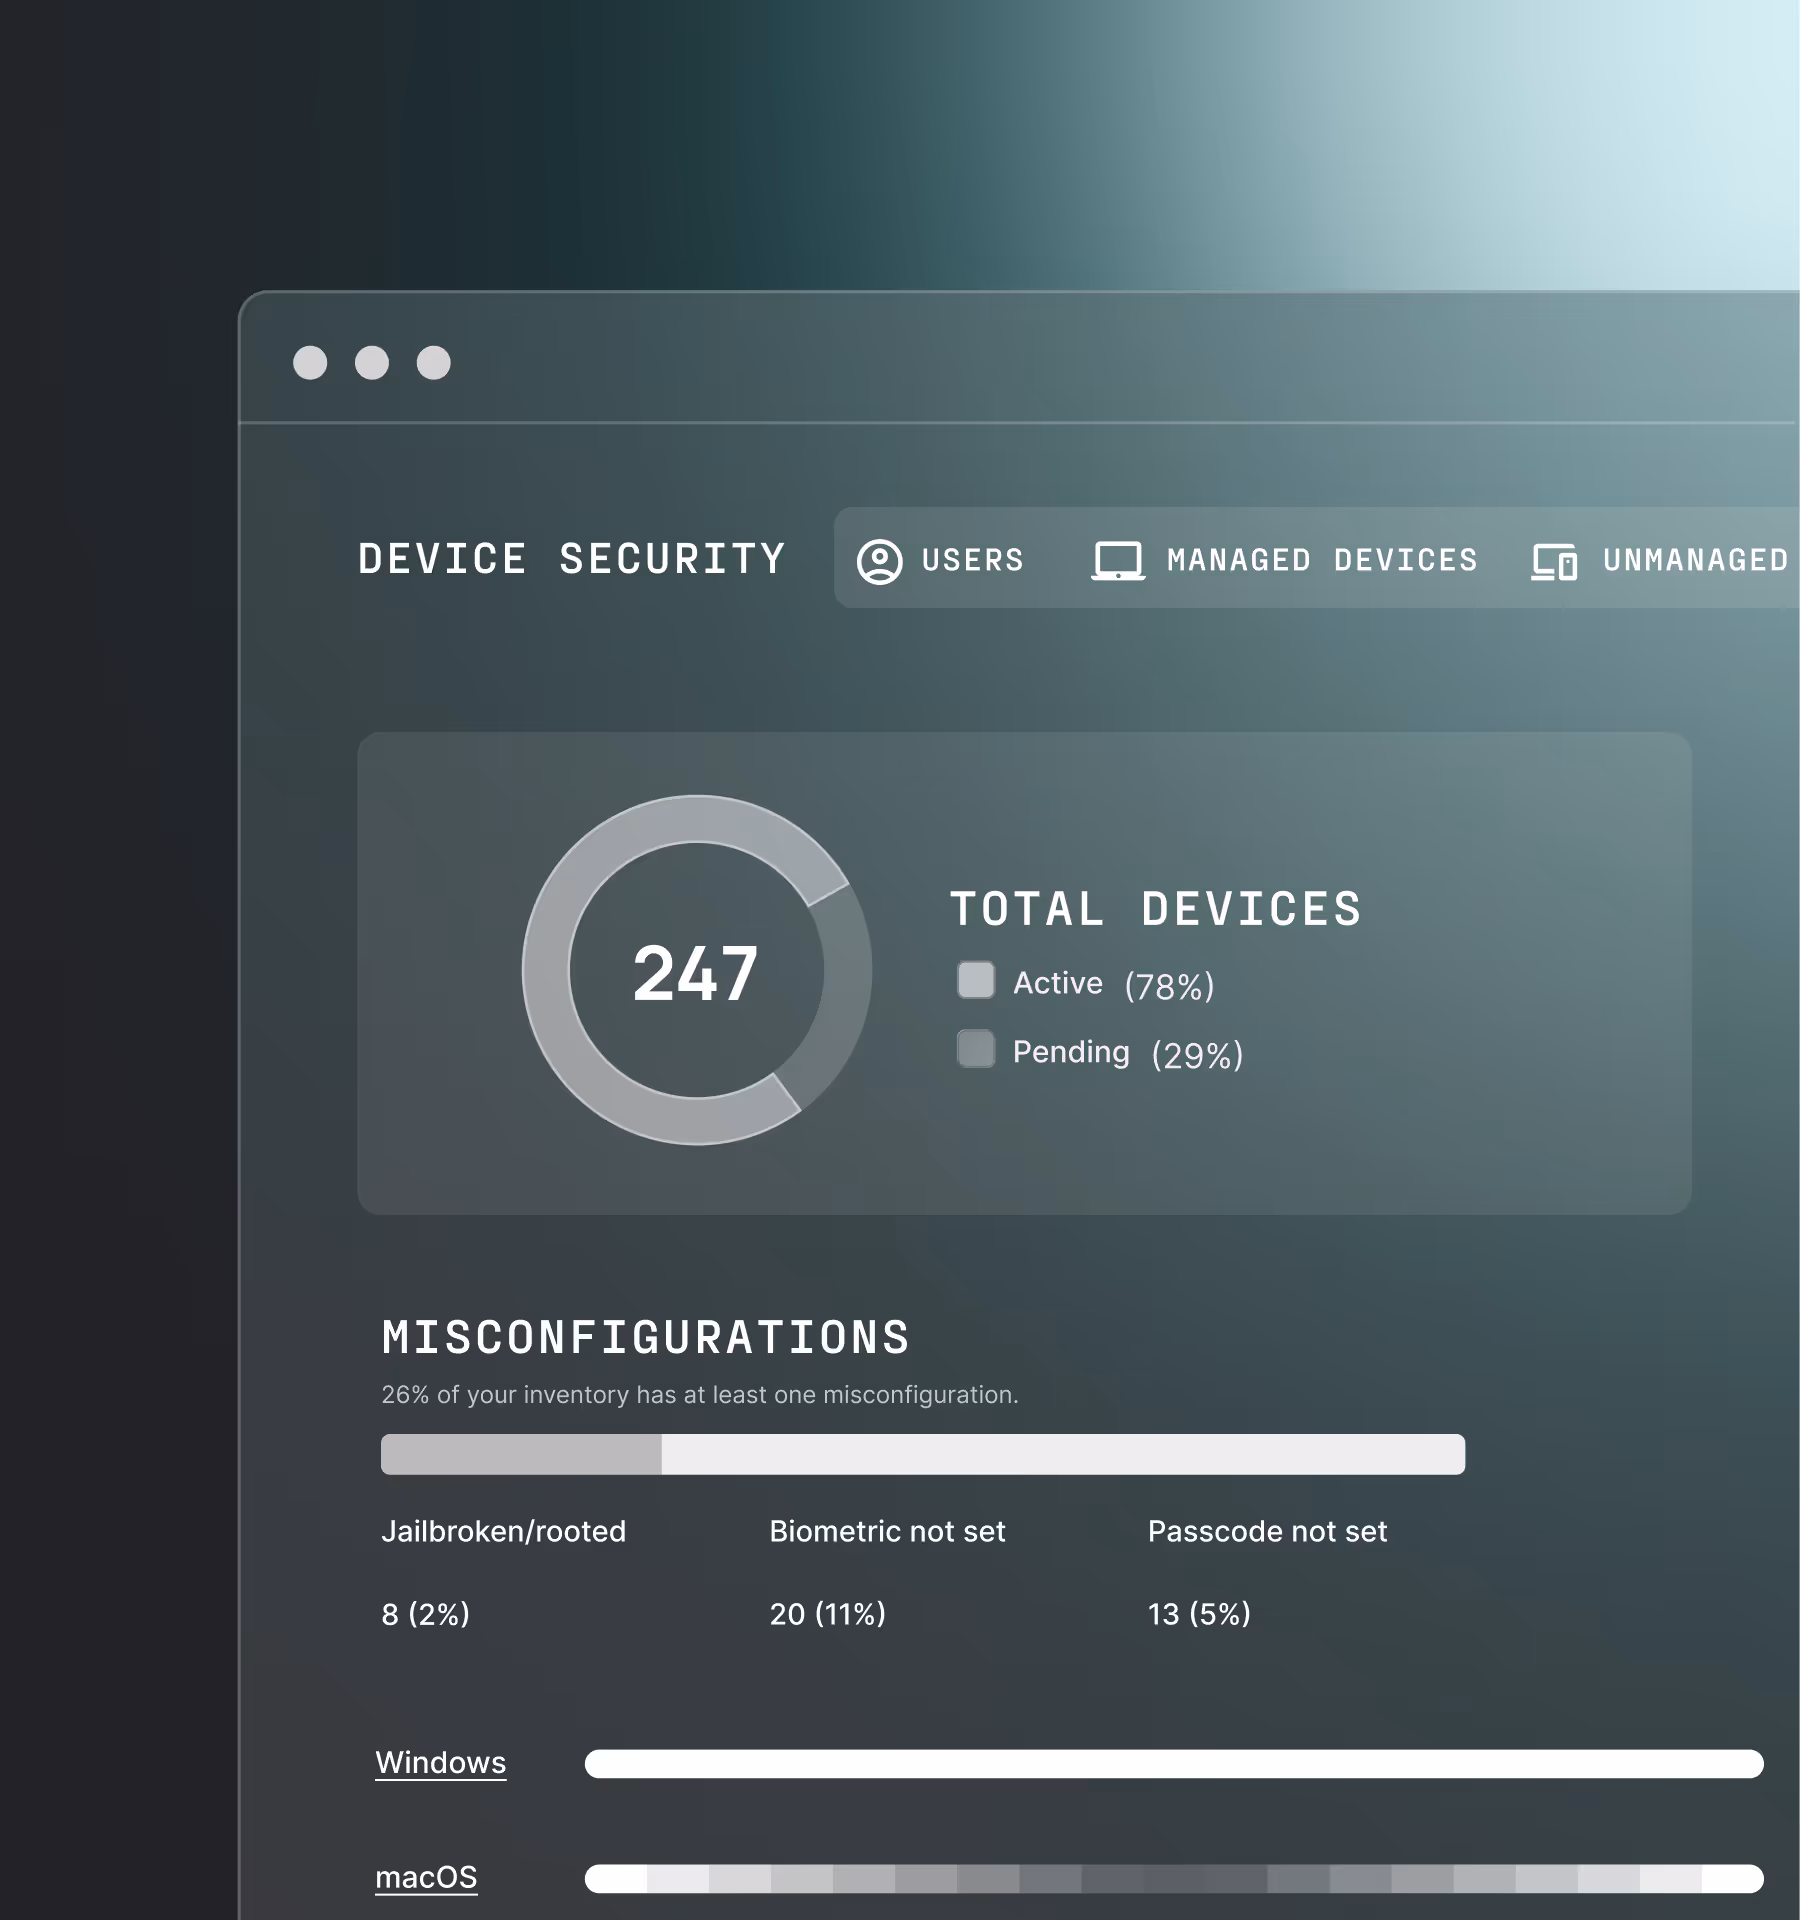Click the 20 (11%) value
Viewport: 1800px width, 1920px height.
pos(828,1614)
